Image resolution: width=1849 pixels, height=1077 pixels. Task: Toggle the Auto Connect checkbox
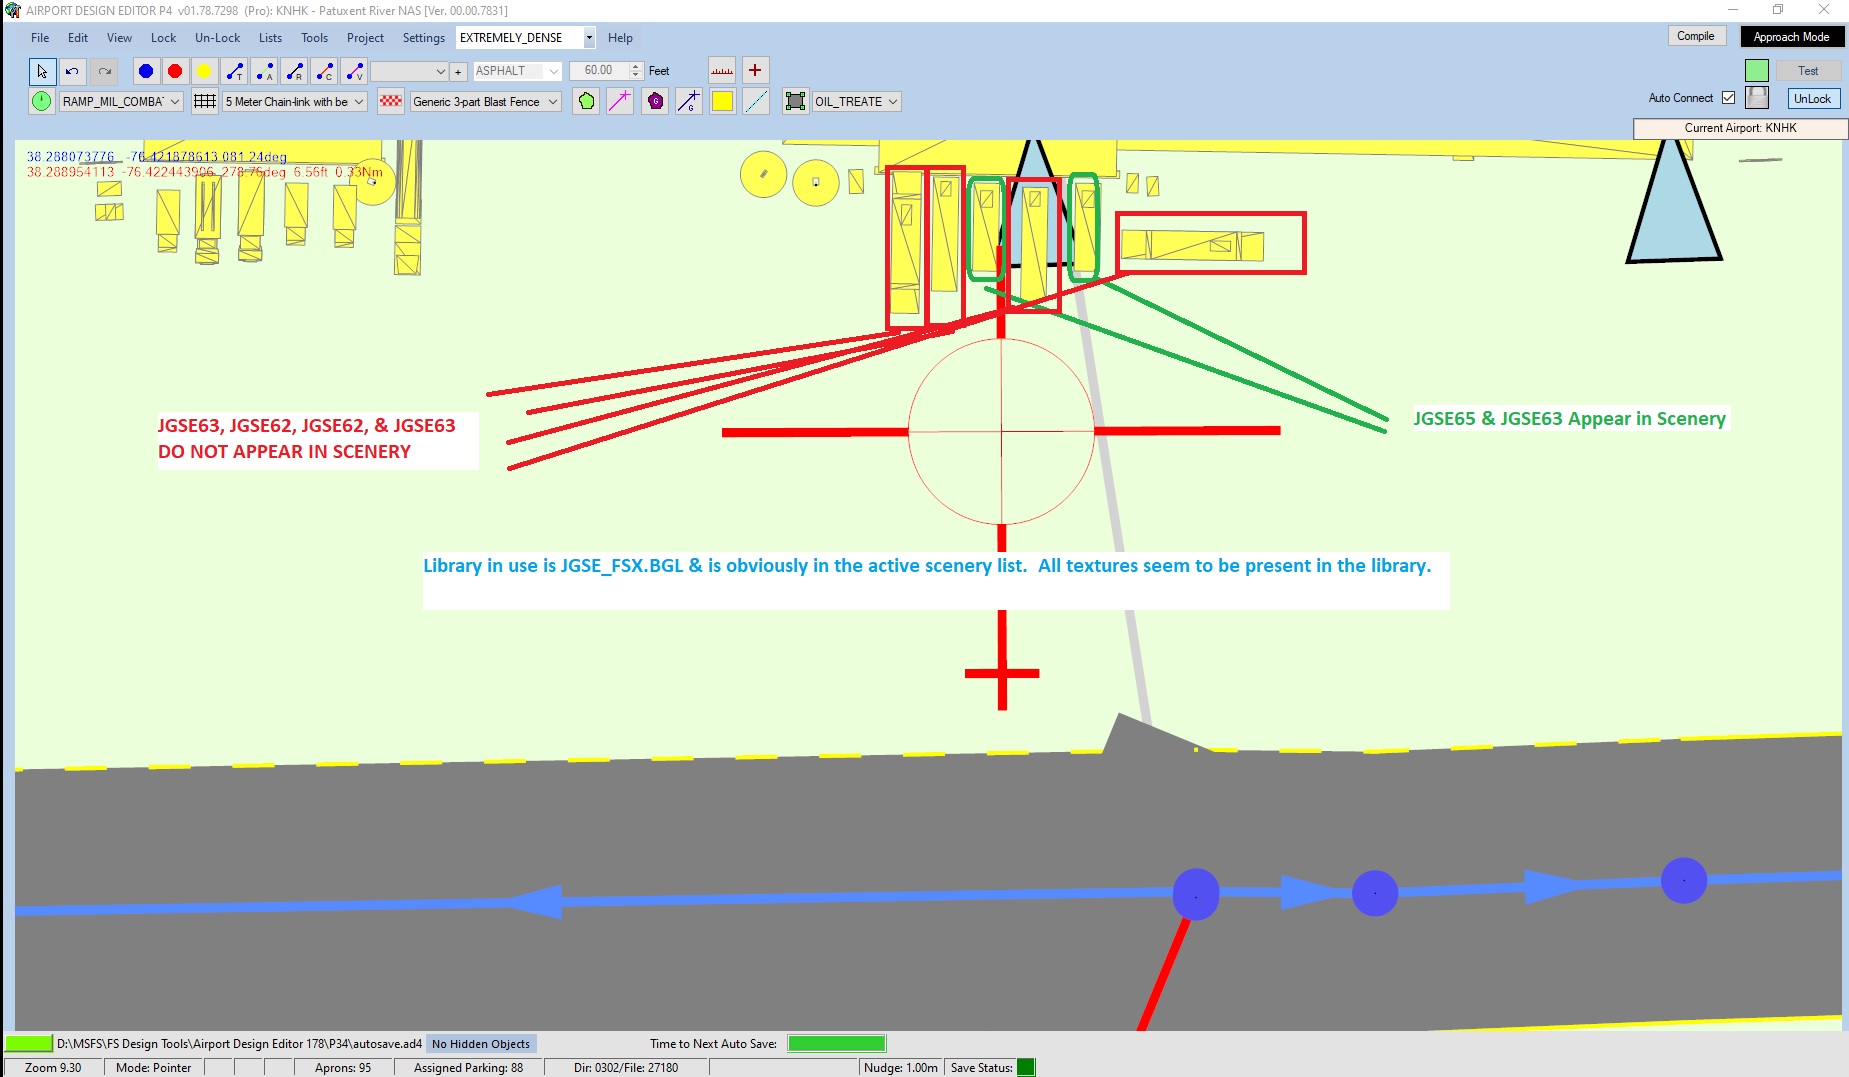[x=1730, y=97]
